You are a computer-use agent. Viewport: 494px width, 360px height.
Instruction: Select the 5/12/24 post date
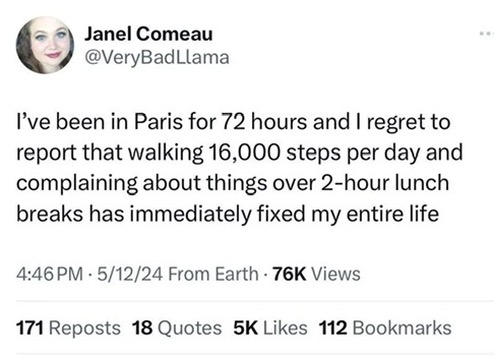point(130,274)
